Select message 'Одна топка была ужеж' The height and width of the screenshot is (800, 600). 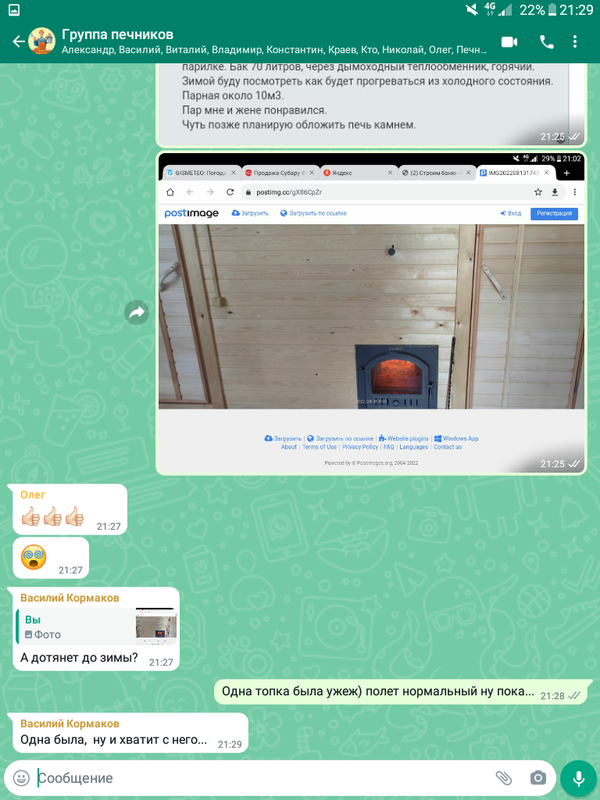click(x=403, y=692)
